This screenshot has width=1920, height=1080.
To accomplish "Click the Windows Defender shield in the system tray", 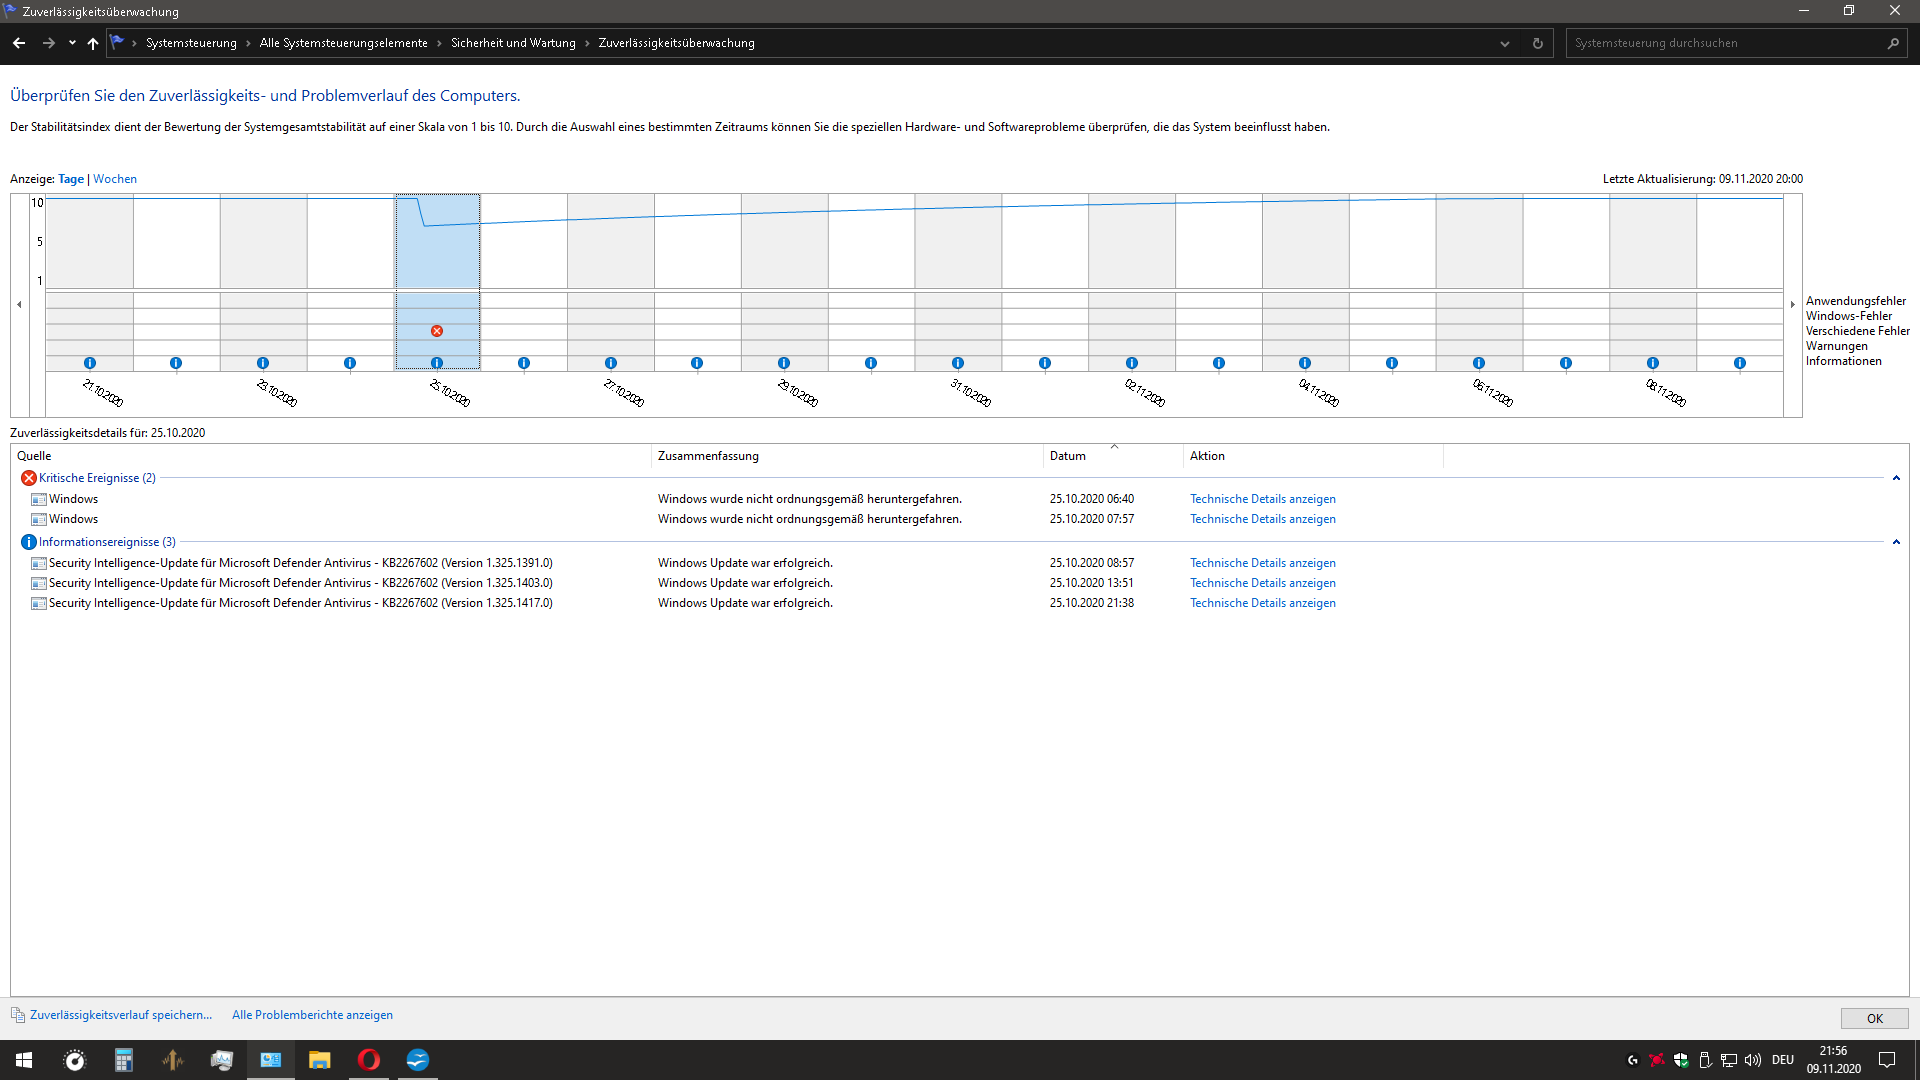I will [x=1681, y=1060].
